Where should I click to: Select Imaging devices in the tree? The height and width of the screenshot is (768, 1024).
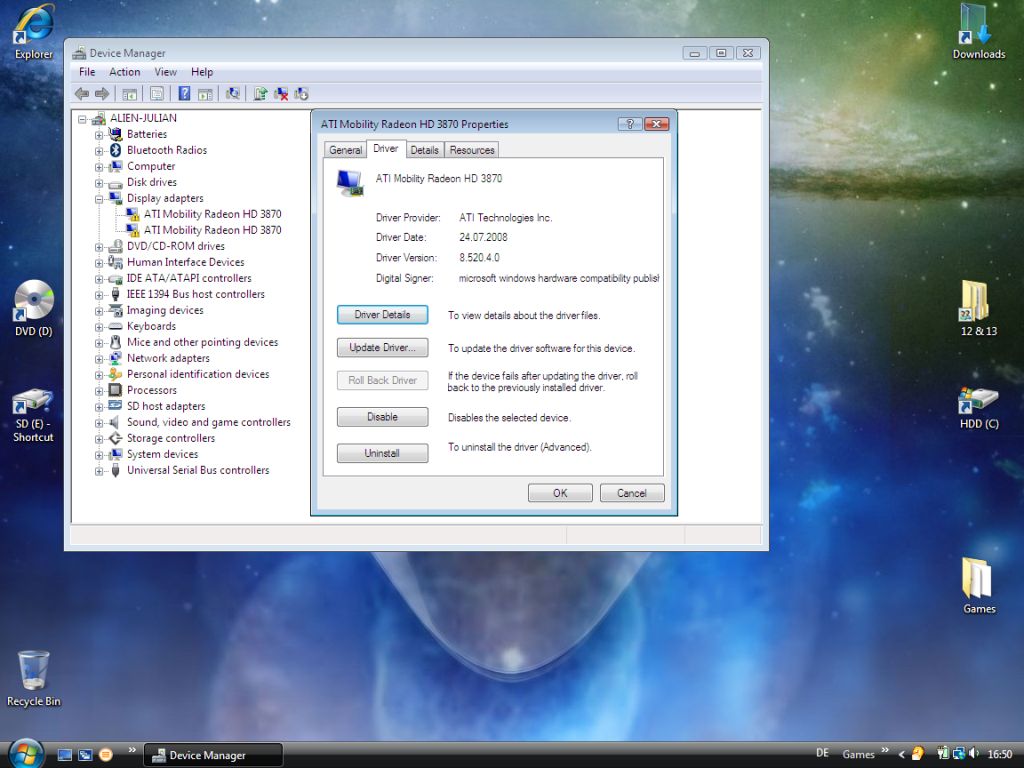pos(165,311)
